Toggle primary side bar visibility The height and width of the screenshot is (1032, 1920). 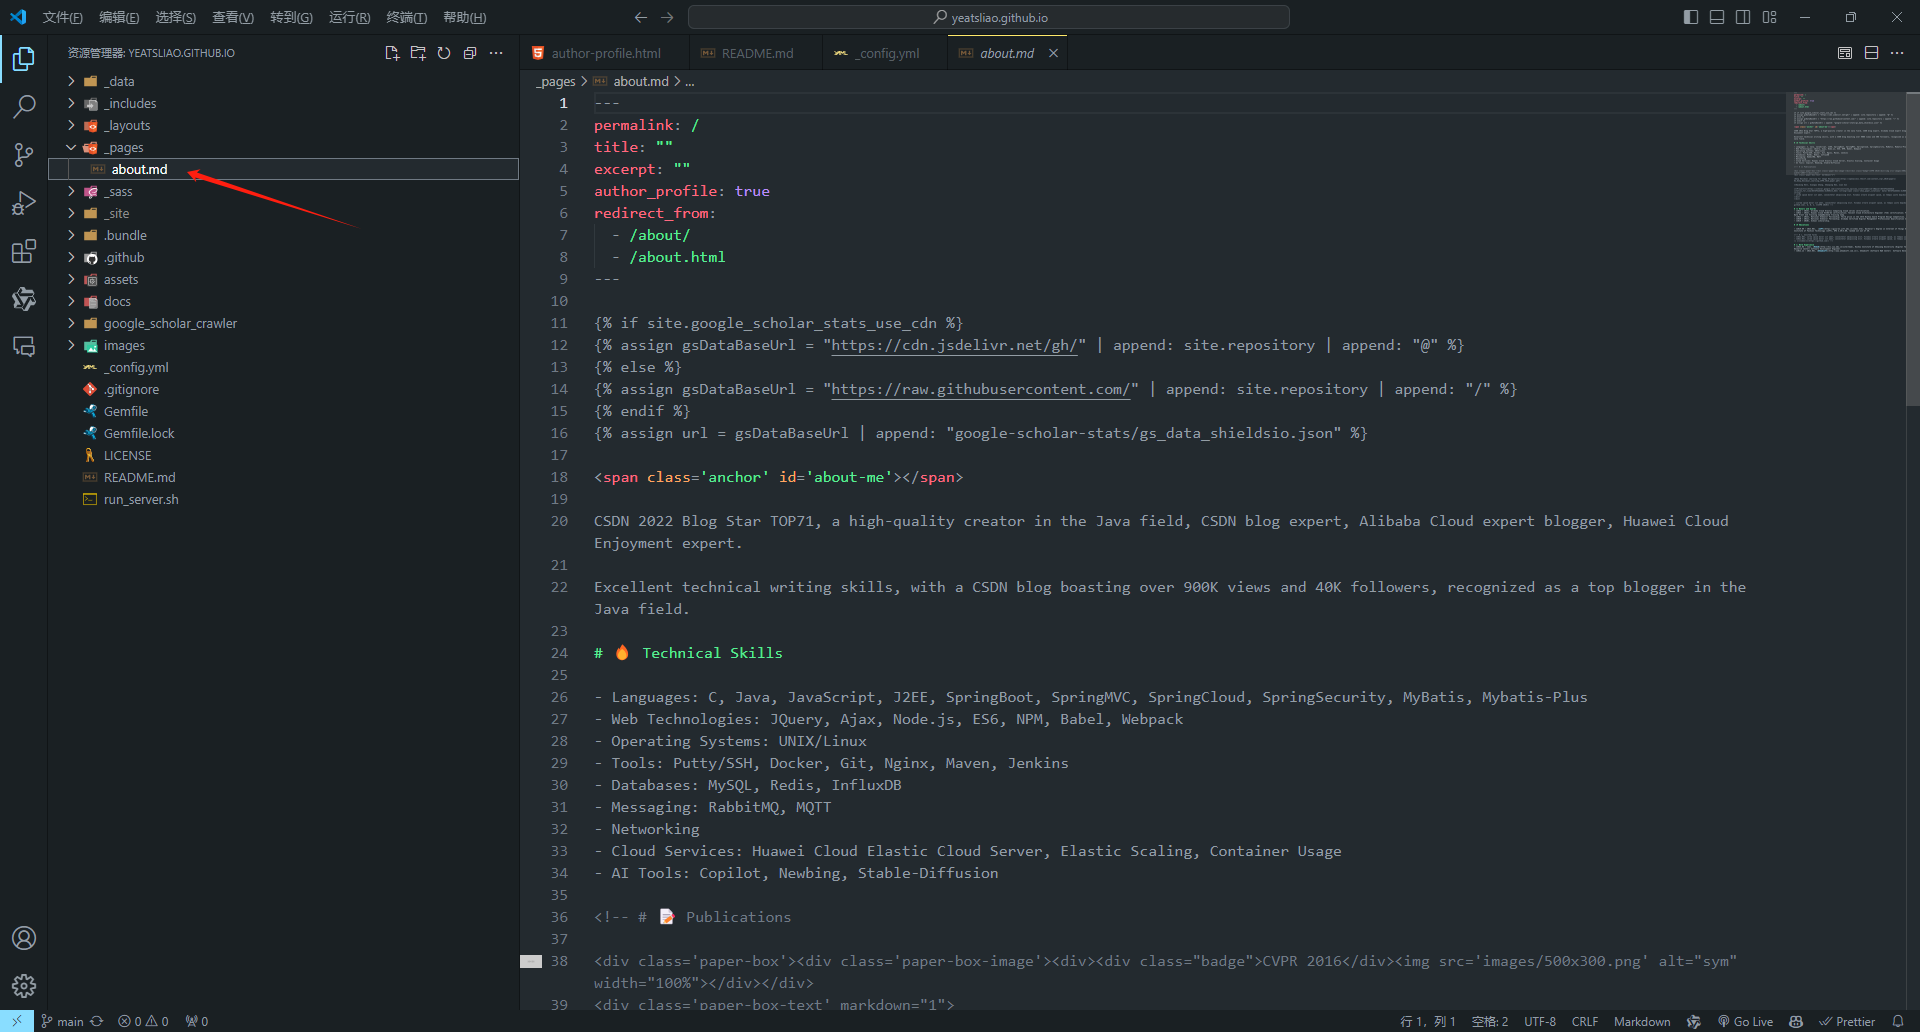[x=1691, y=17]
